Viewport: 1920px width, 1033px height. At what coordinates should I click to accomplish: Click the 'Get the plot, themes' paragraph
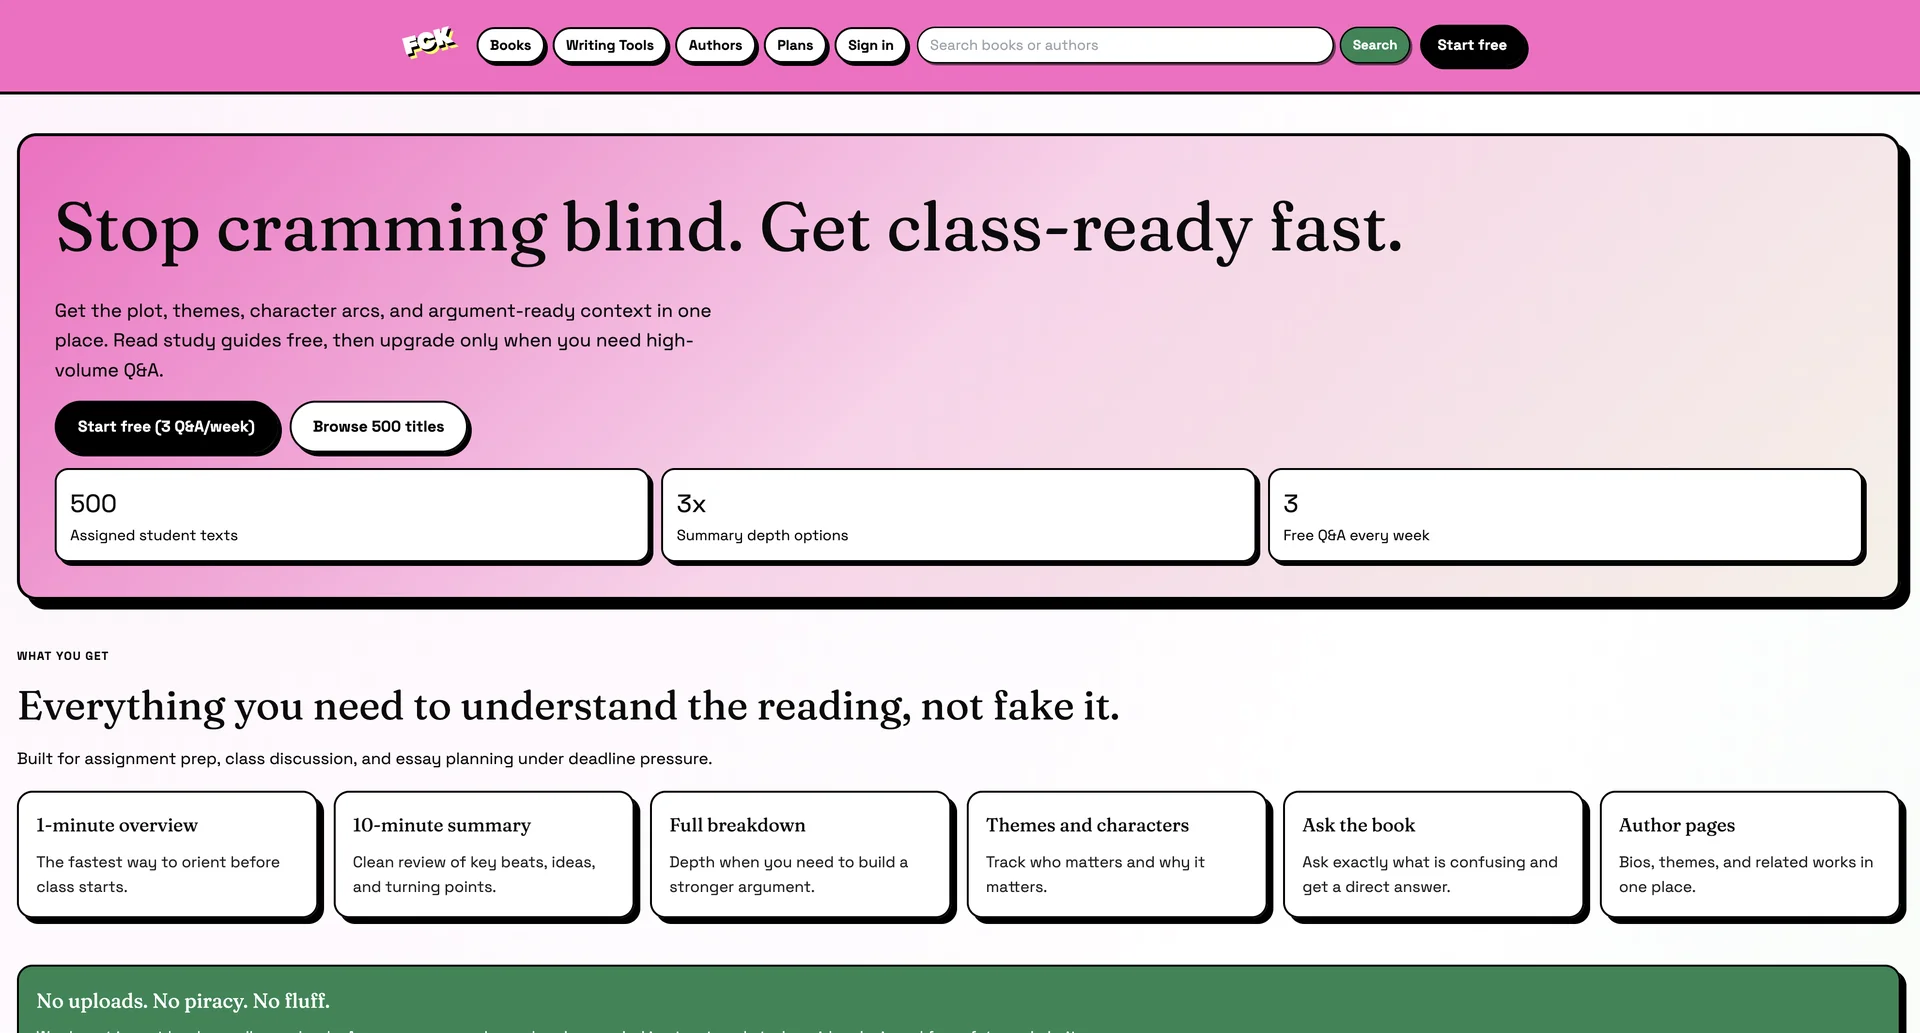[383, 340]
